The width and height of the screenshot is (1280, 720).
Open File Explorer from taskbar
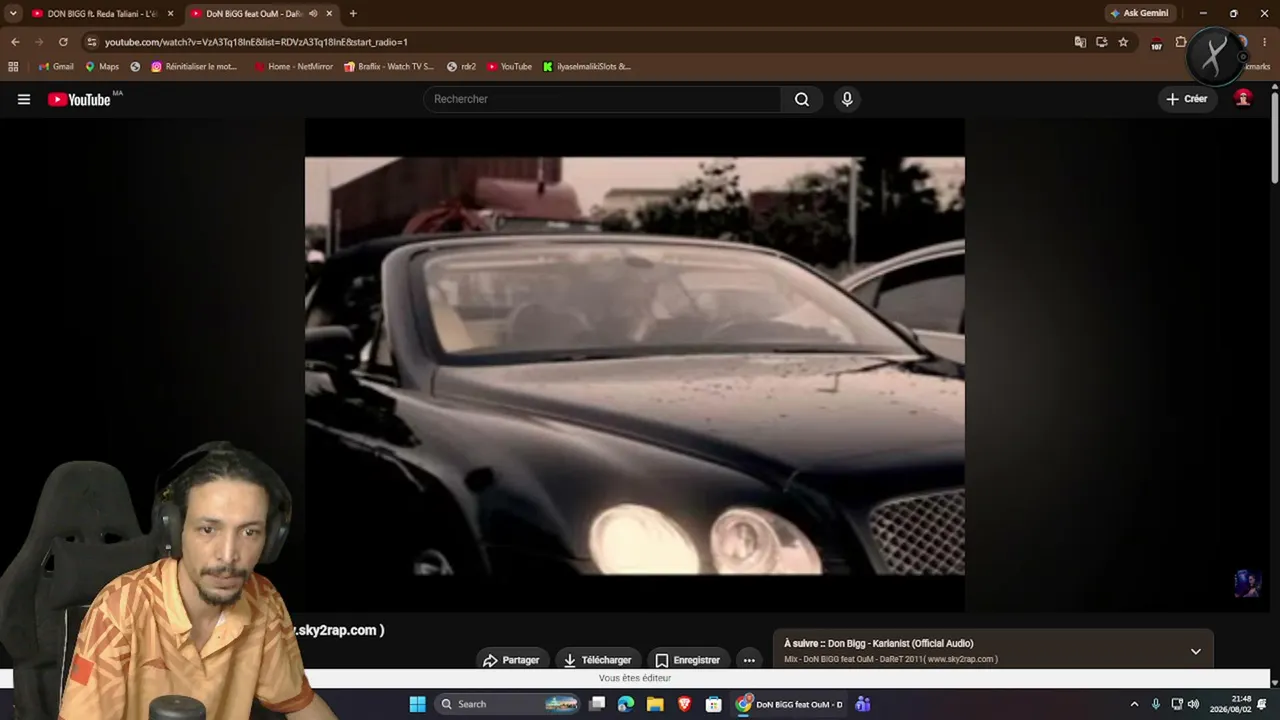click(x=655, y=704)
